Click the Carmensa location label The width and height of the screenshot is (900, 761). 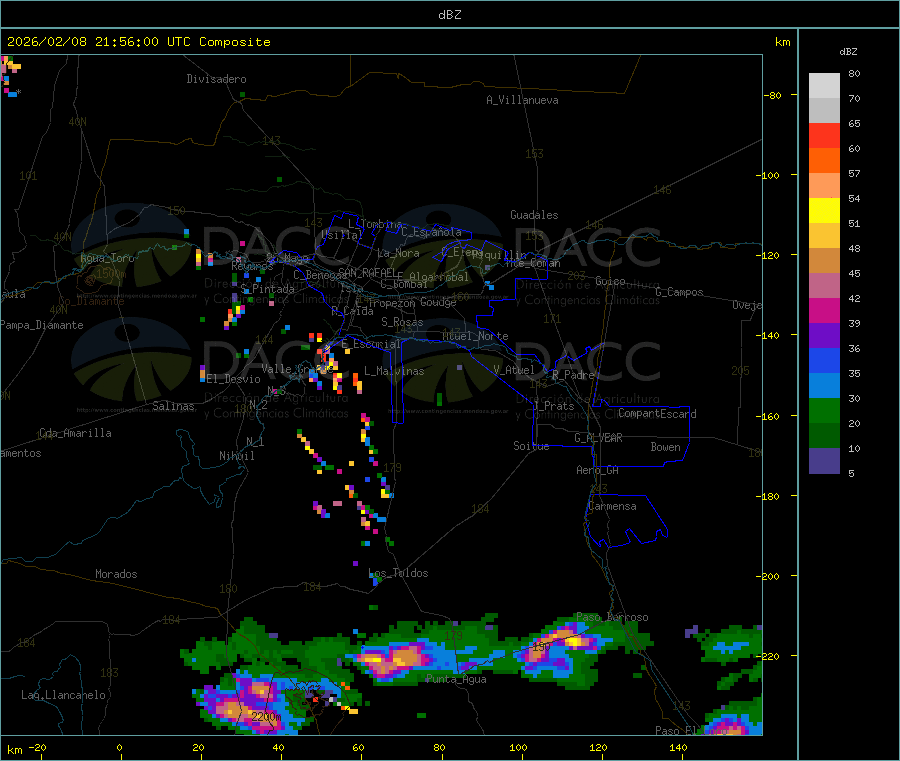pos(612,506)
